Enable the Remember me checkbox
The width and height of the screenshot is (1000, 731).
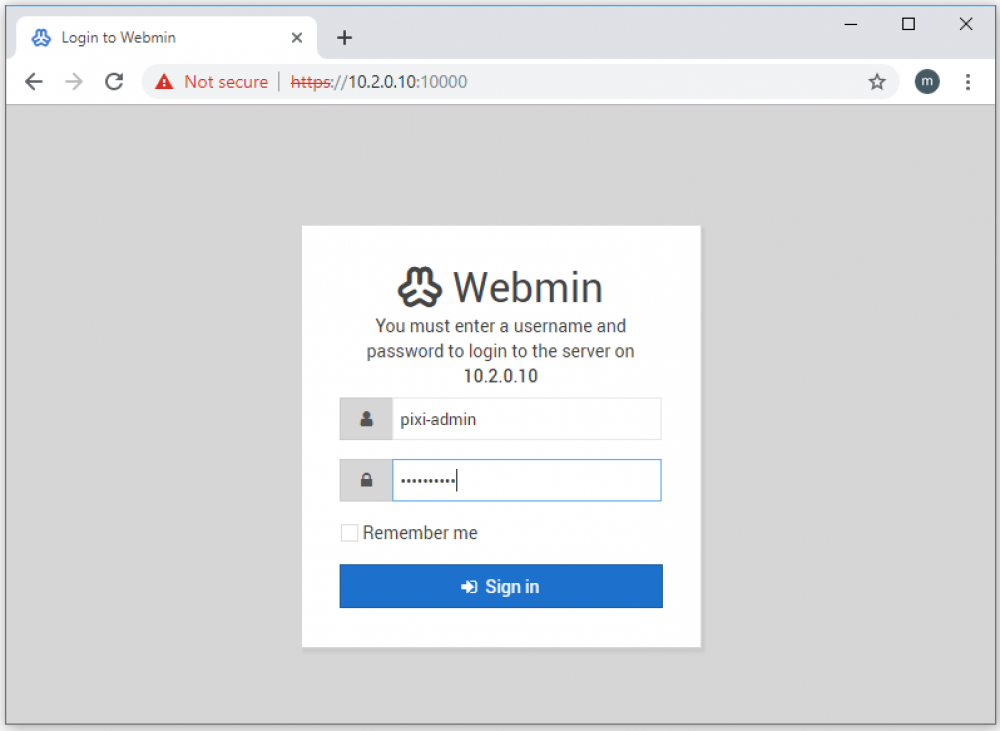349,533
